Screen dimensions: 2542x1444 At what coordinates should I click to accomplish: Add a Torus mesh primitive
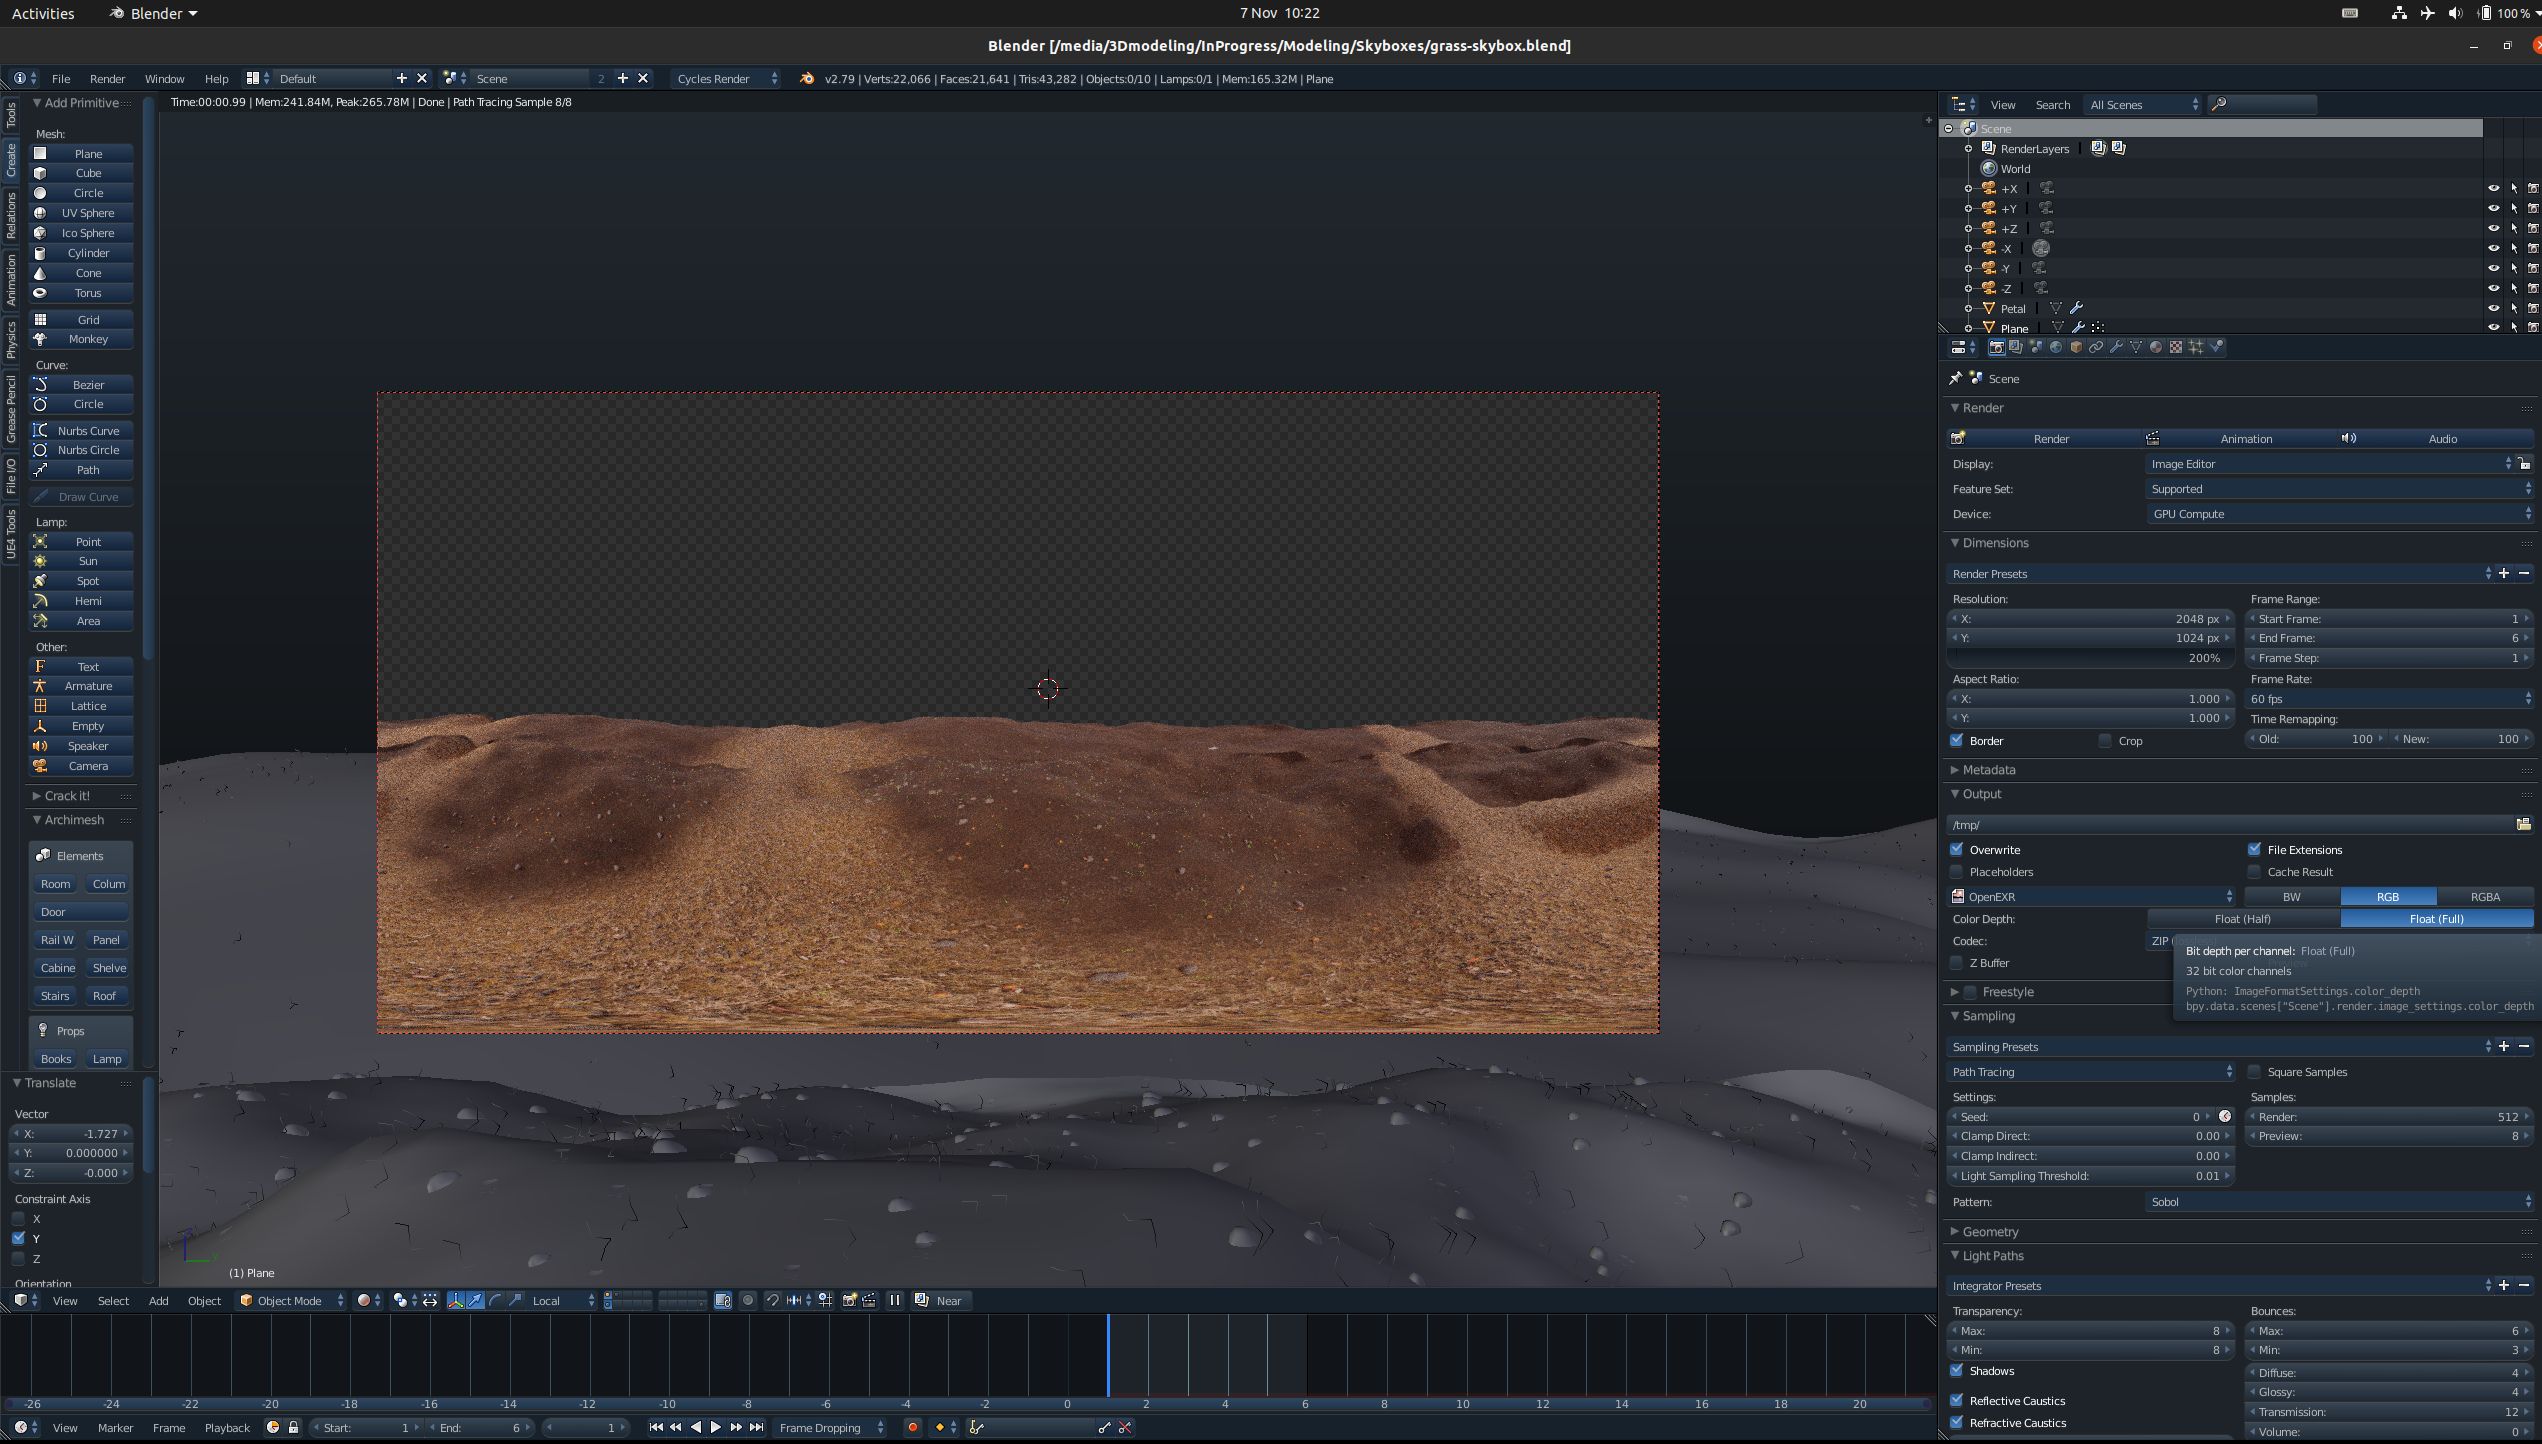[x=81, y=293]
